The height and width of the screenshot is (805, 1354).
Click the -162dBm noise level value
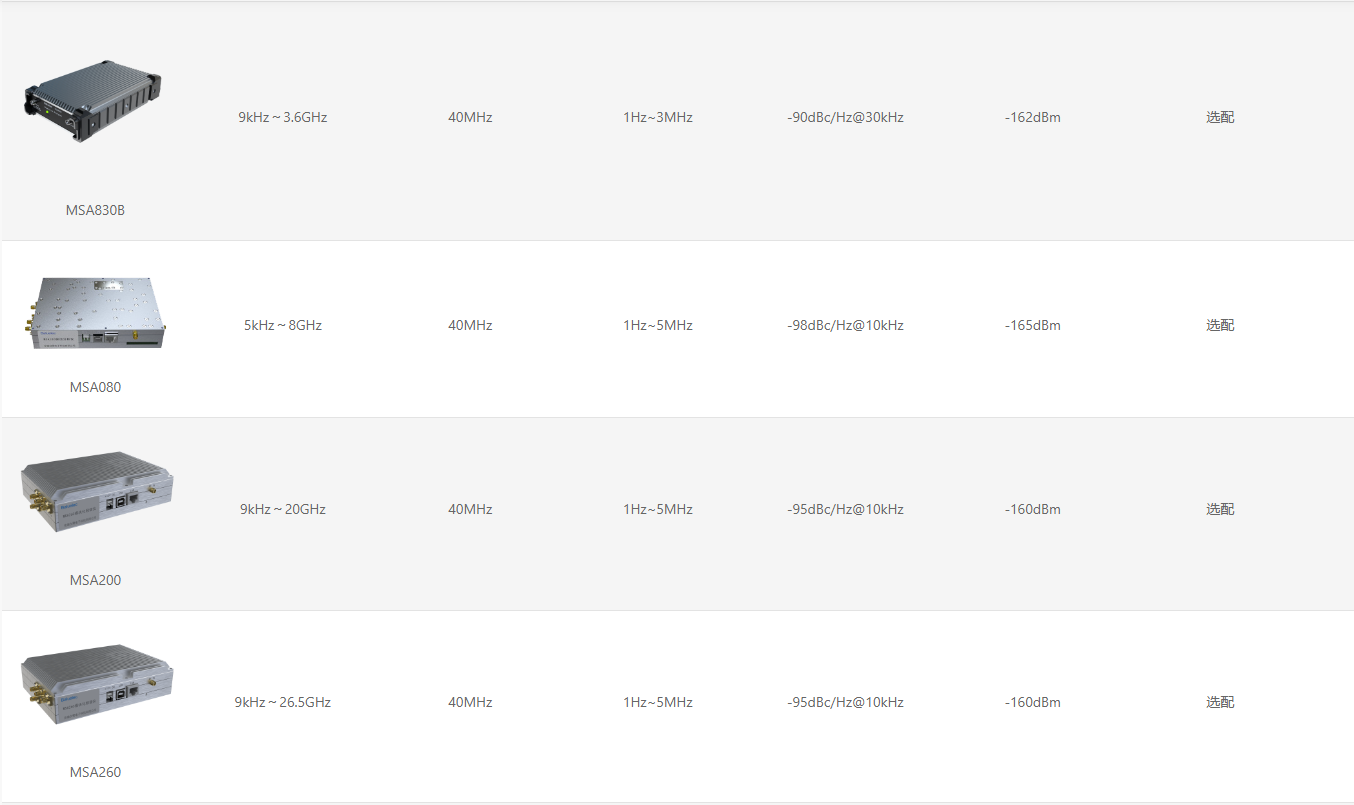click(1033, 117)
